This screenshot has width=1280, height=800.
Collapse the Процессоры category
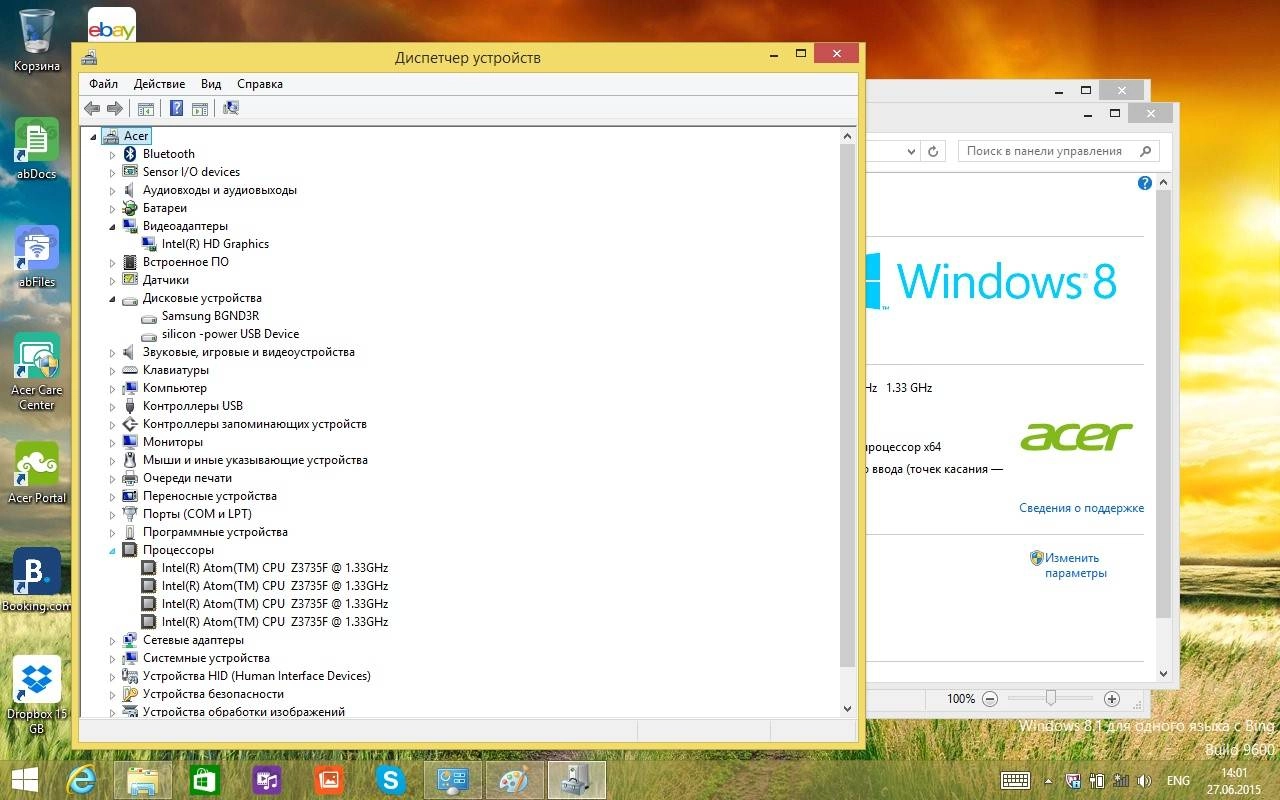tap(113, 551)
